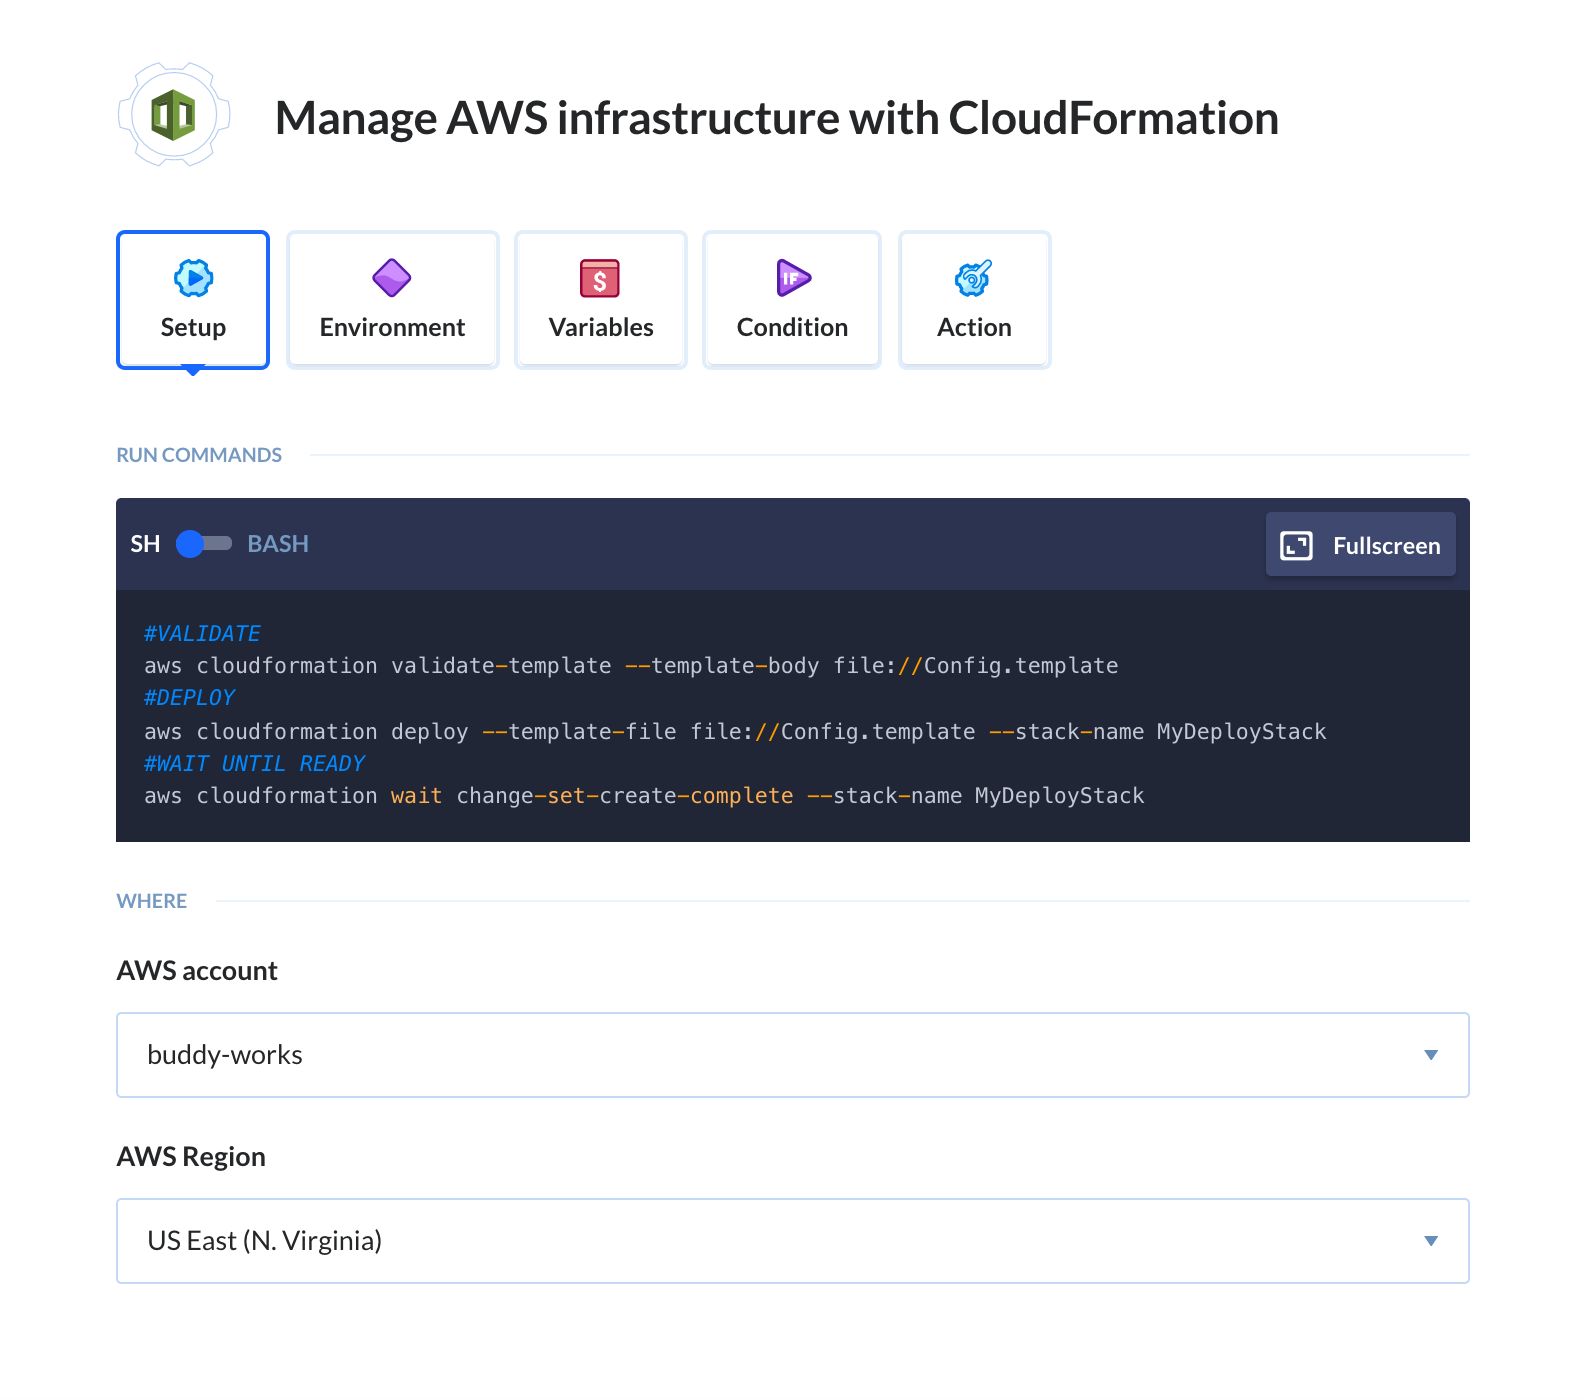Select the BASH label
The image size is (1584, 1400).
click(278, 544)
